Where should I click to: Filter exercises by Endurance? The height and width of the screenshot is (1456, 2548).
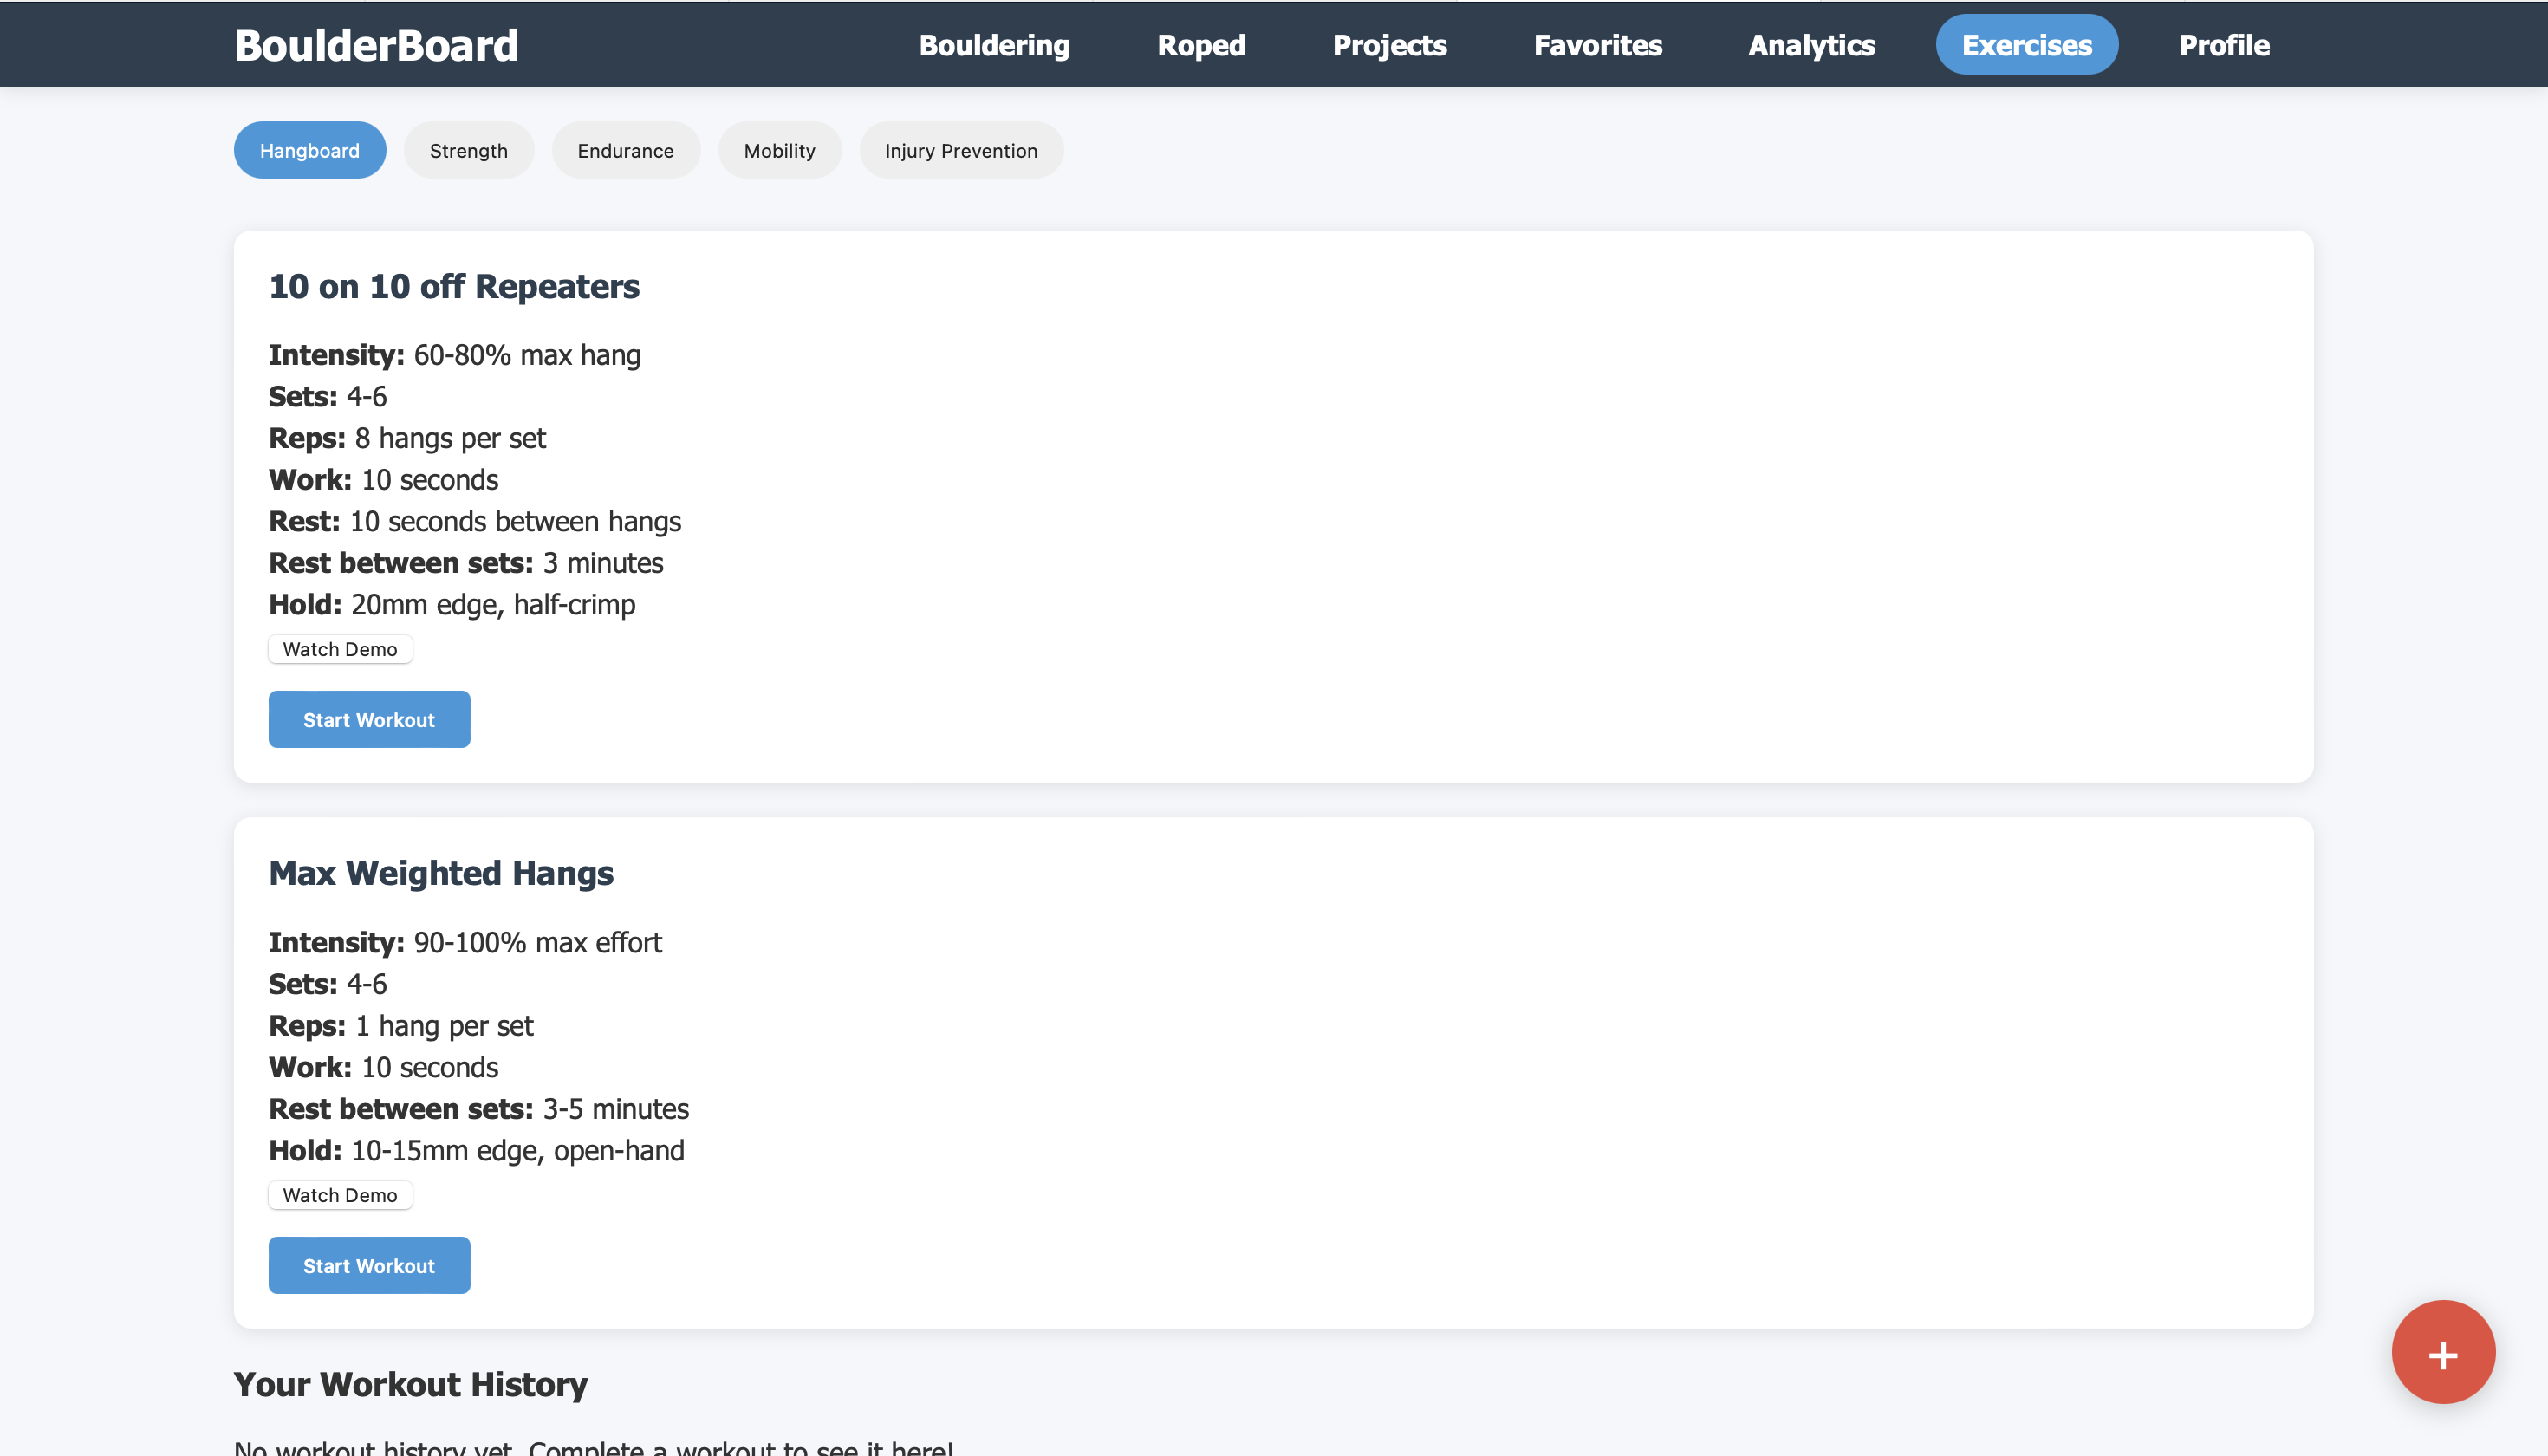[625, 151]
